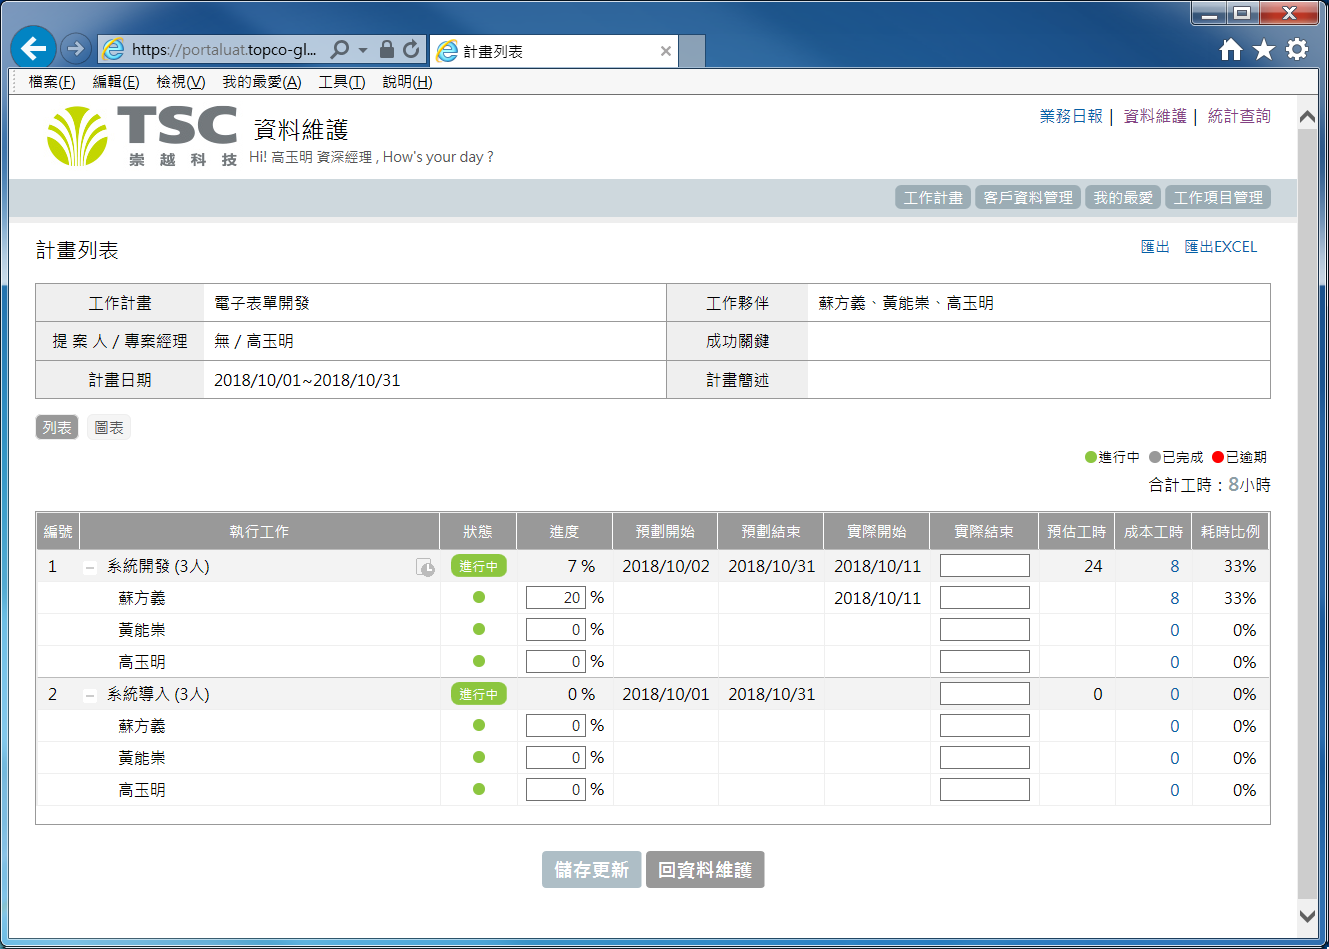Open the 我的最愛(A) menu

(261, 82)
